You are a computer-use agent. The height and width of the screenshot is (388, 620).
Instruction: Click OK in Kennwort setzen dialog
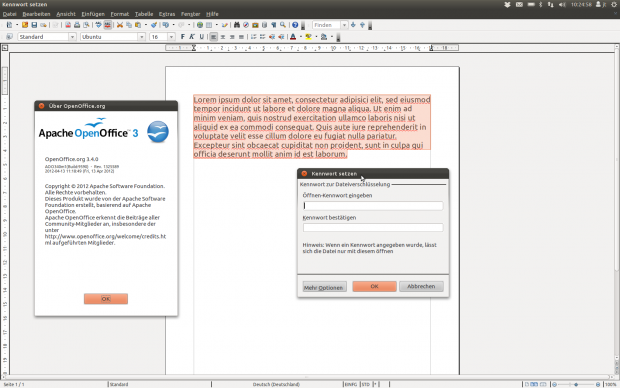(x=374, y=286)
